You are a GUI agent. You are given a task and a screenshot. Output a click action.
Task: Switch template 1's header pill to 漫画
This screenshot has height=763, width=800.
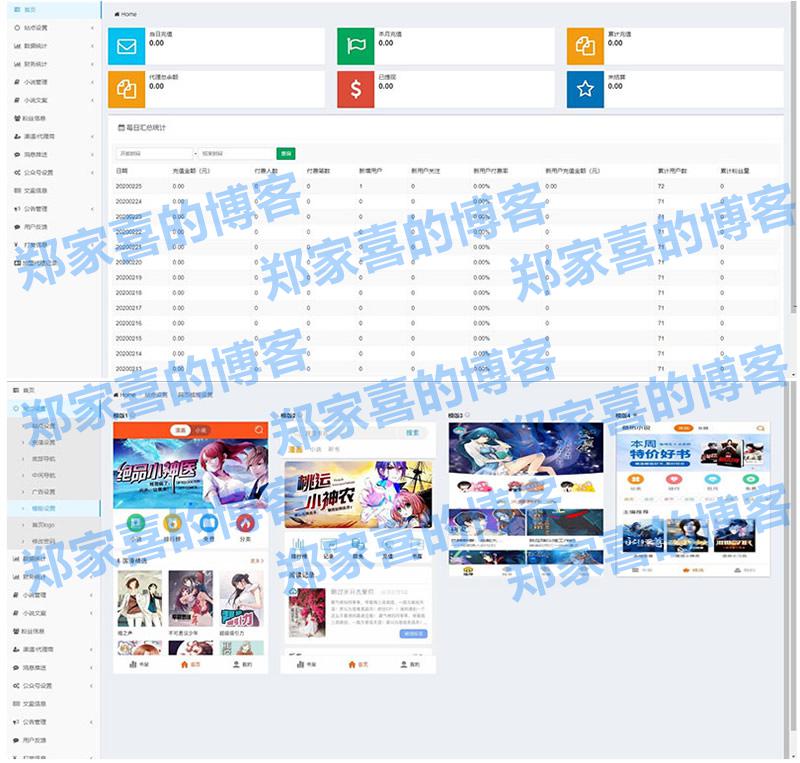181,430
